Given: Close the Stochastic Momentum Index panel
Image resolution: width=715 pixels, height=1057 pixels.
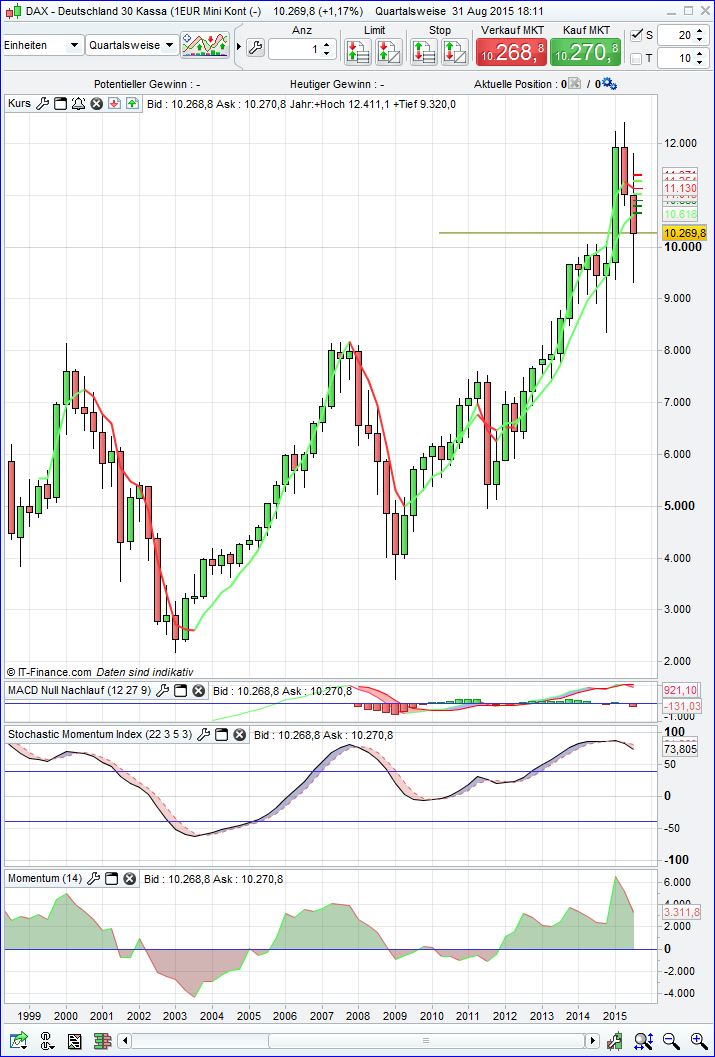Looking at the screenshot, I should pyautogui.click(x=239, y=735).
